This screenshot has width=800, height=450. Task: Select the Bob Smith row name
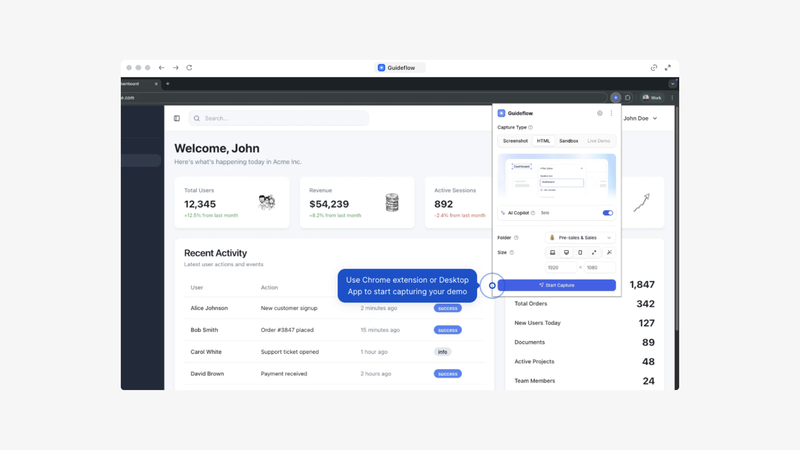204,330
